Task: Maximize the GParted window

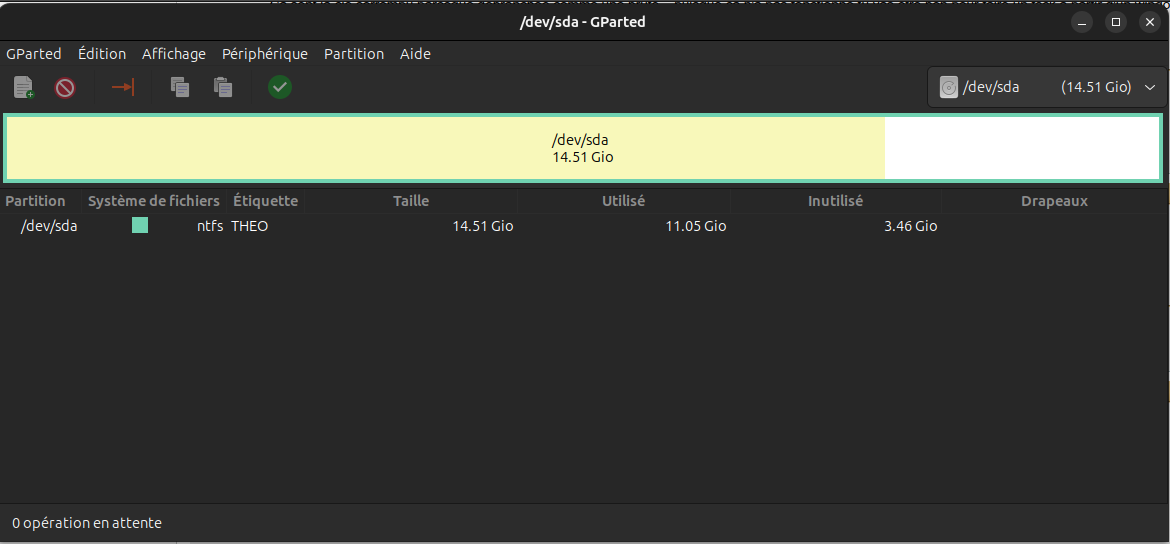Action: [1116, 22]
